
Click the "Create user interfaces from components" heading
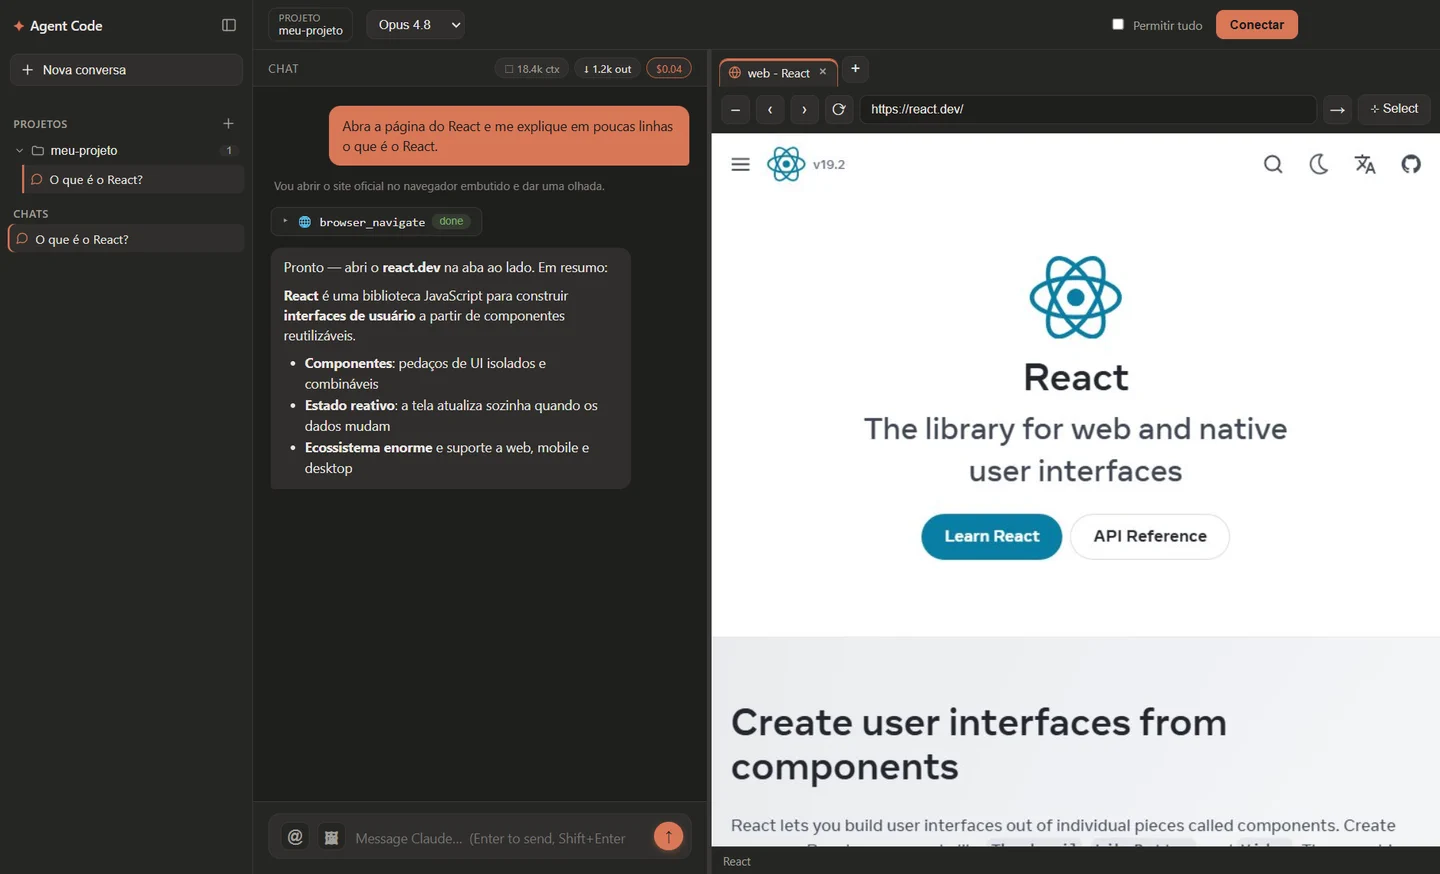point(979,744)
